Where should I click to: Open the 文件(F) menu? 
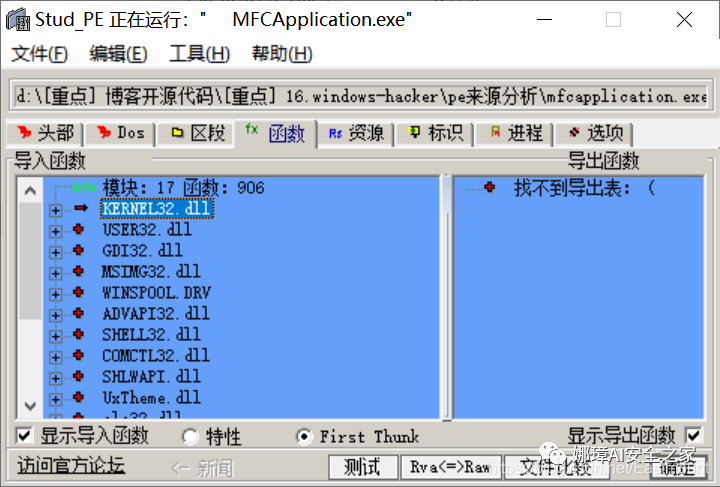click(39, 54)
